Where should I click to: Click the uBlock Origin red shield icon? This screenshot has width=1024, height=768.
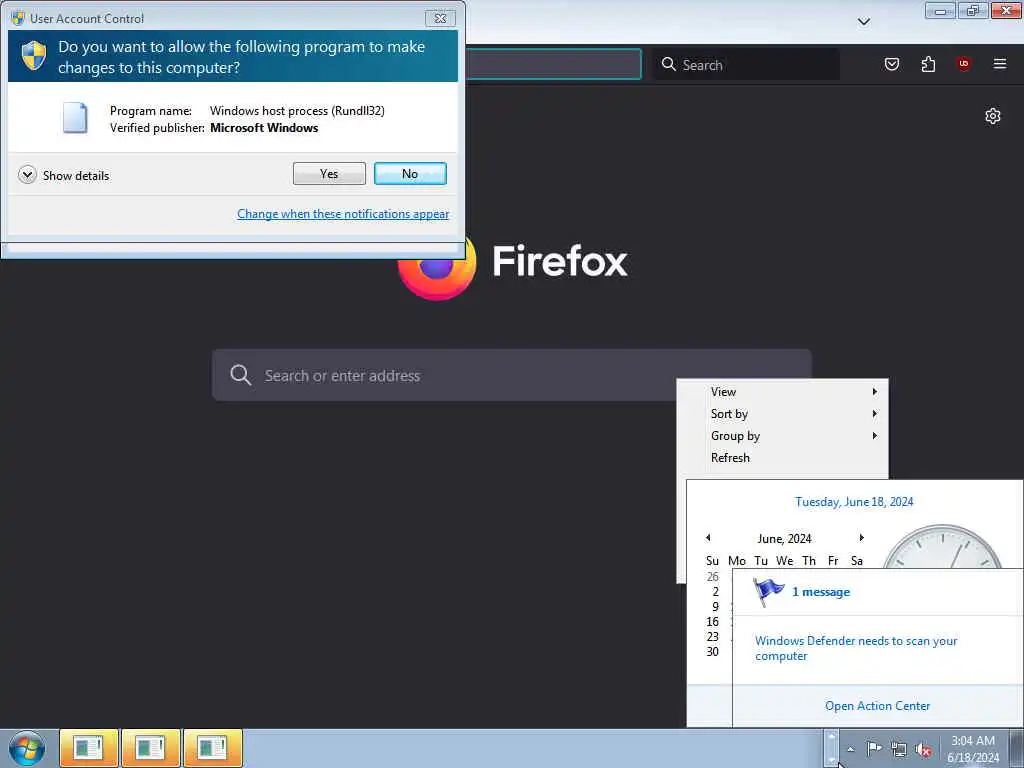(963, 63)
